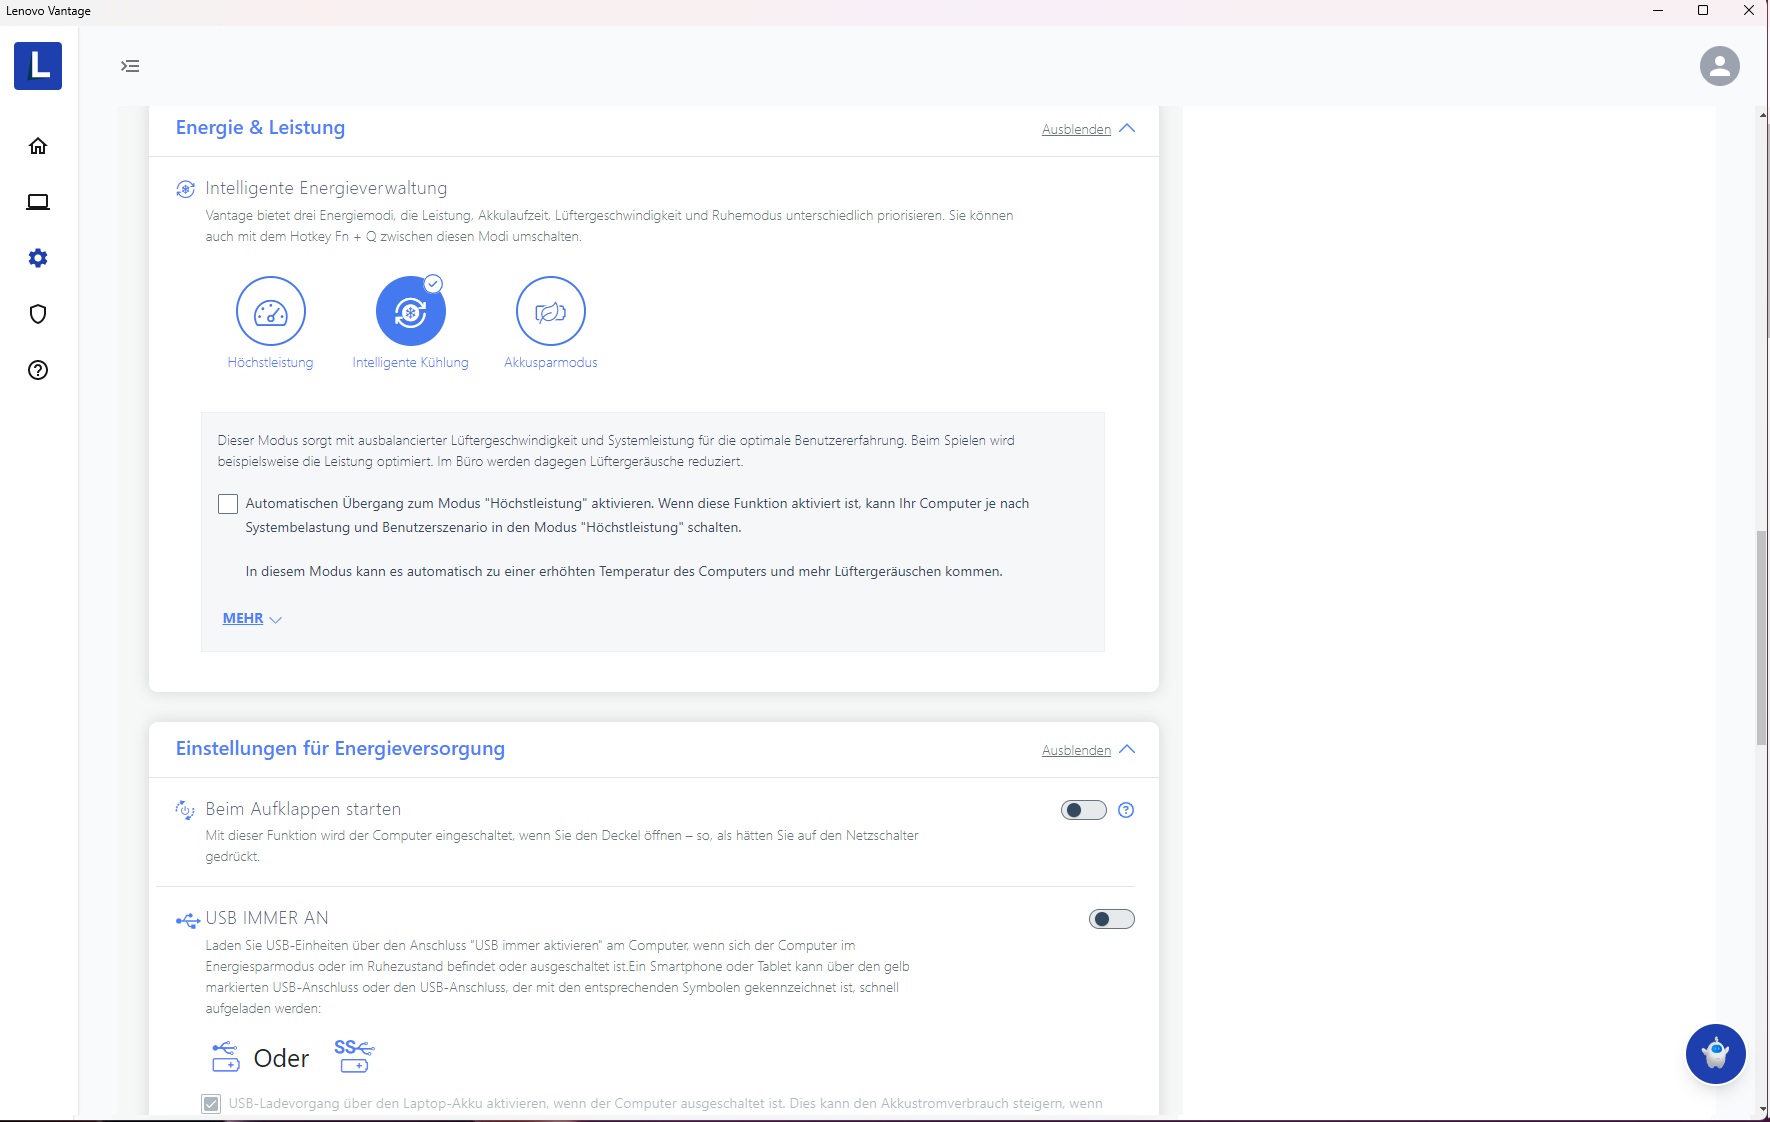Open the Help question mark icon in sidebar
This screenshot has width=1770, height=1122.
pyautogui.click(x=38, y=370)
